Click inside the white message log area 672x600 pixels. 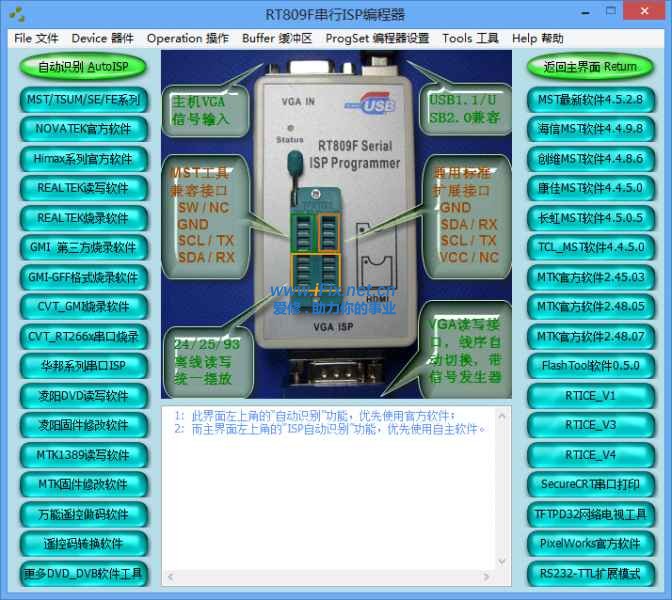click(336, 500)
